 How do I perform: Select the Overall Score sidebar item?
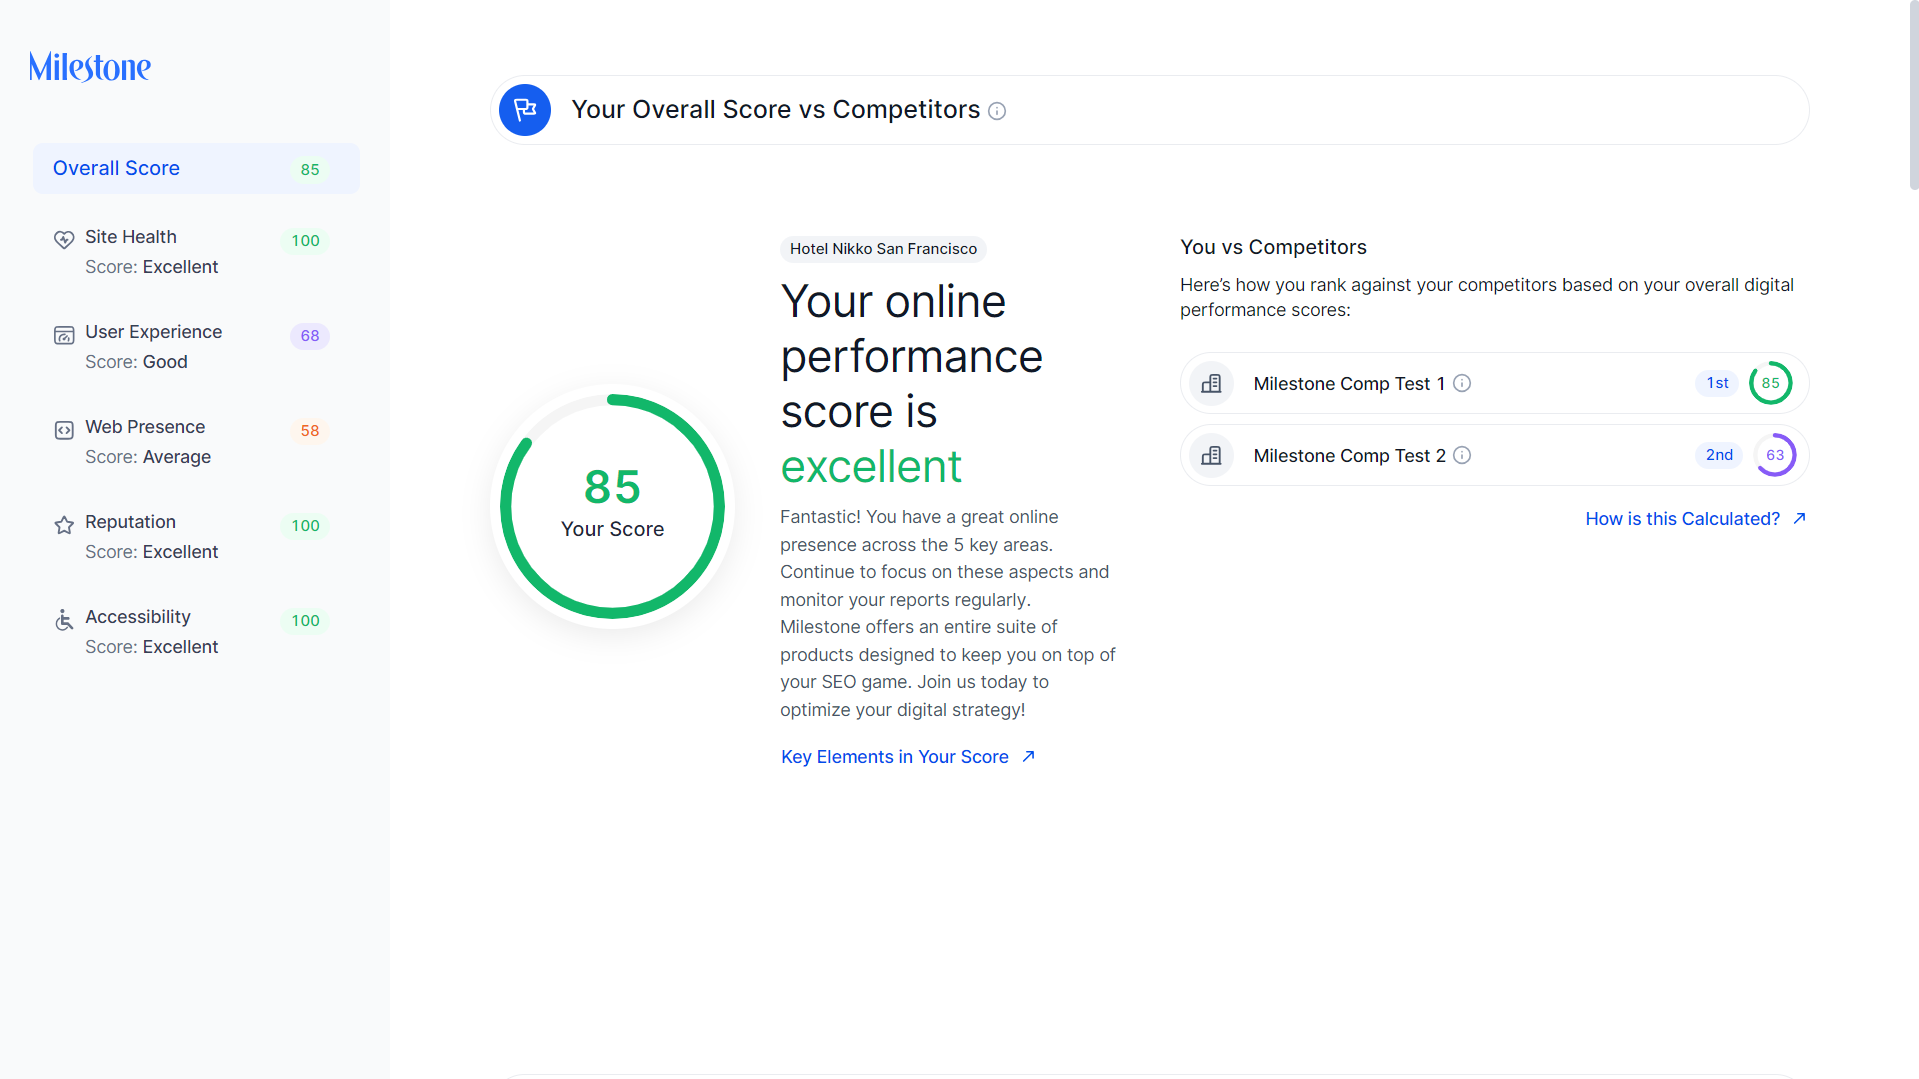point(196,168)
